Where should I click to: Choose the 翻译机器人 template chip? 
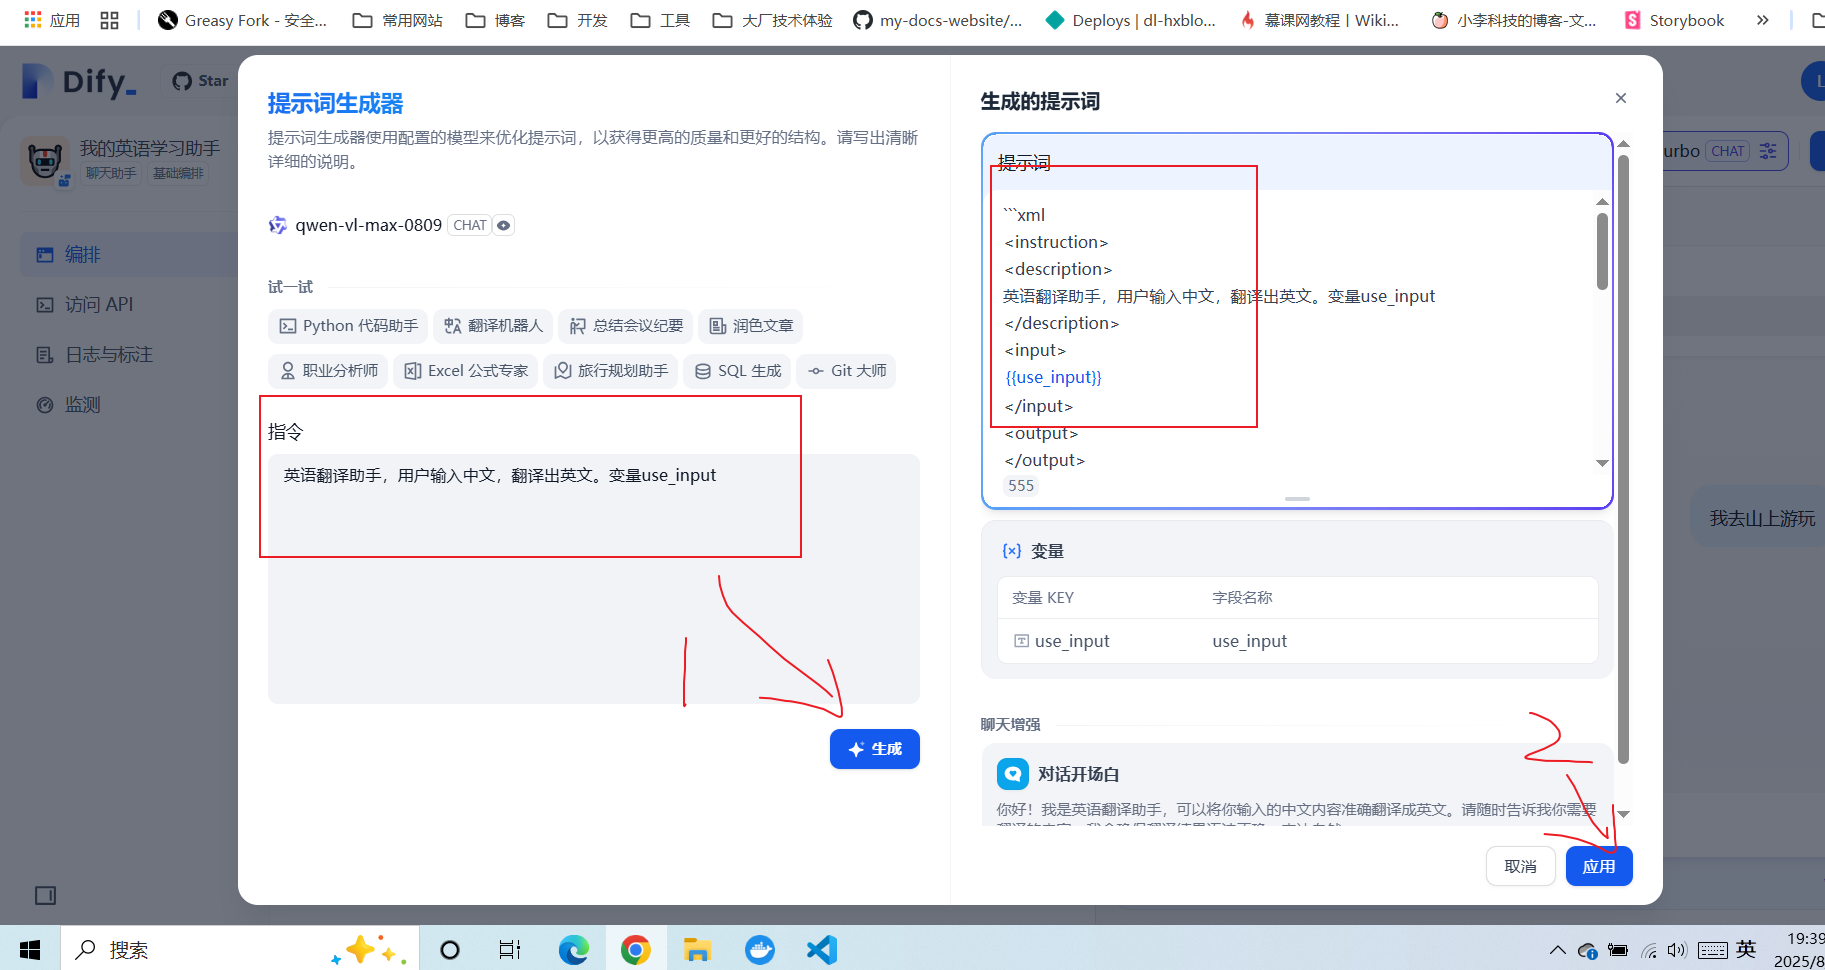493,326
